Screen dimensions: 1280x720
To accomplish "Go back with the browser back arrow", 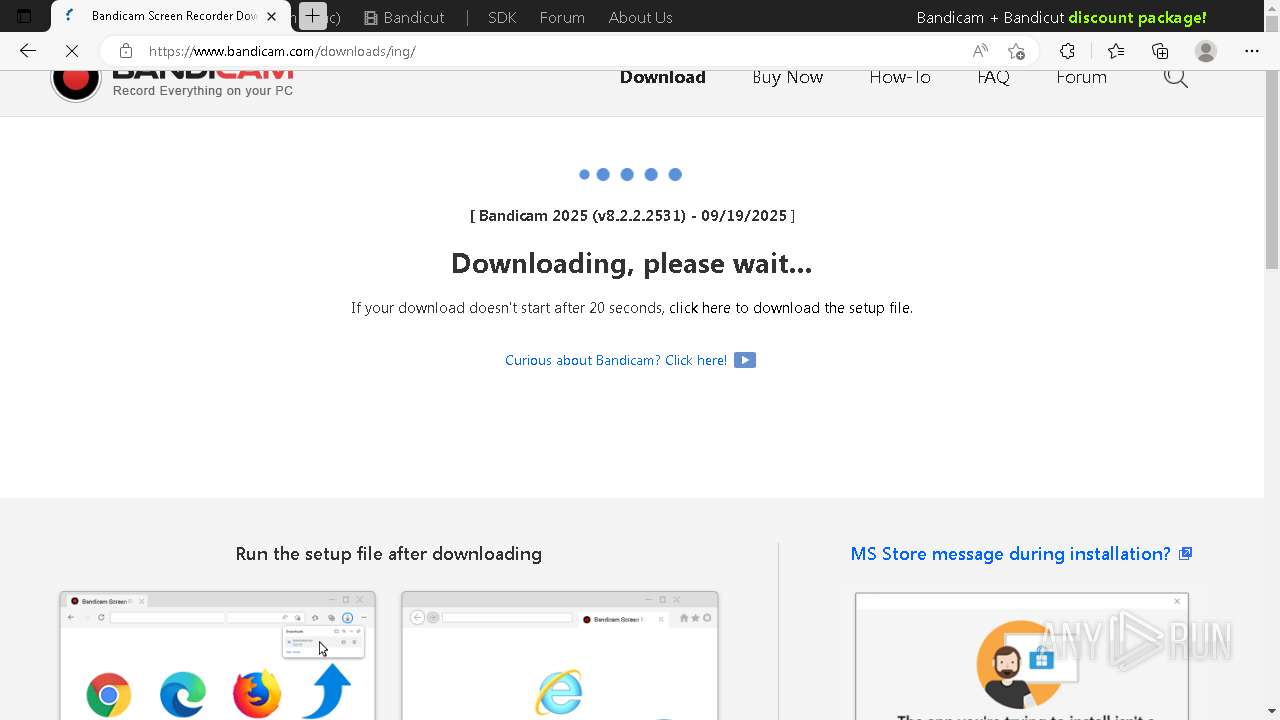I will pos(28,51).
